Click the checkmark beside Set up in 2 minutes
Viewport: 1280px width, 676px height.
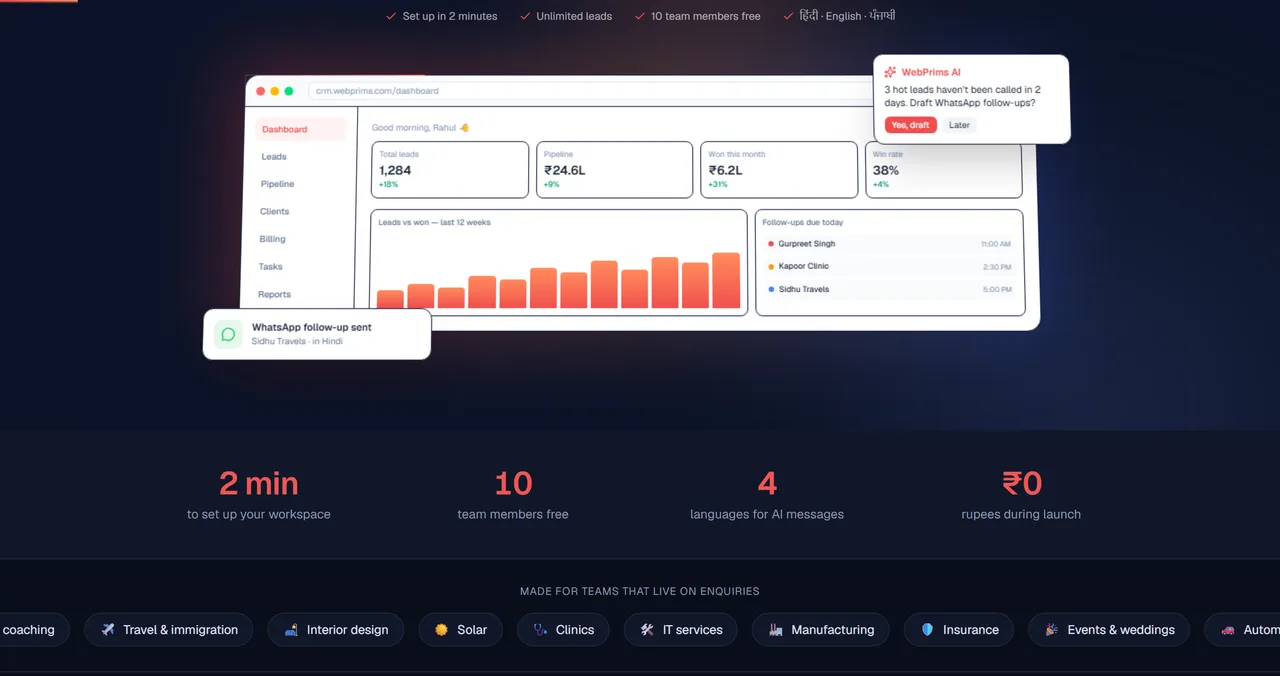pyautogui.click(x=391, y=16)
